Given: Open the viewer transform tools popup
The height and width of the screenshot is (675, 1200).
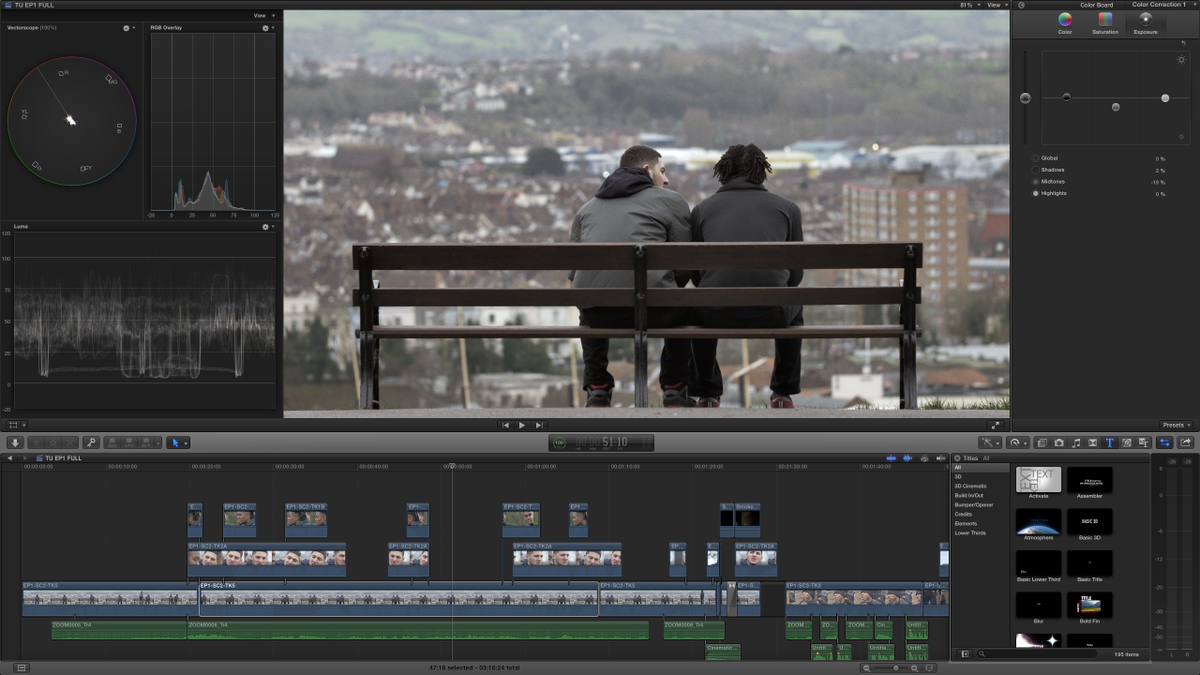Looking at the screenshot, I should pos(16,425).
